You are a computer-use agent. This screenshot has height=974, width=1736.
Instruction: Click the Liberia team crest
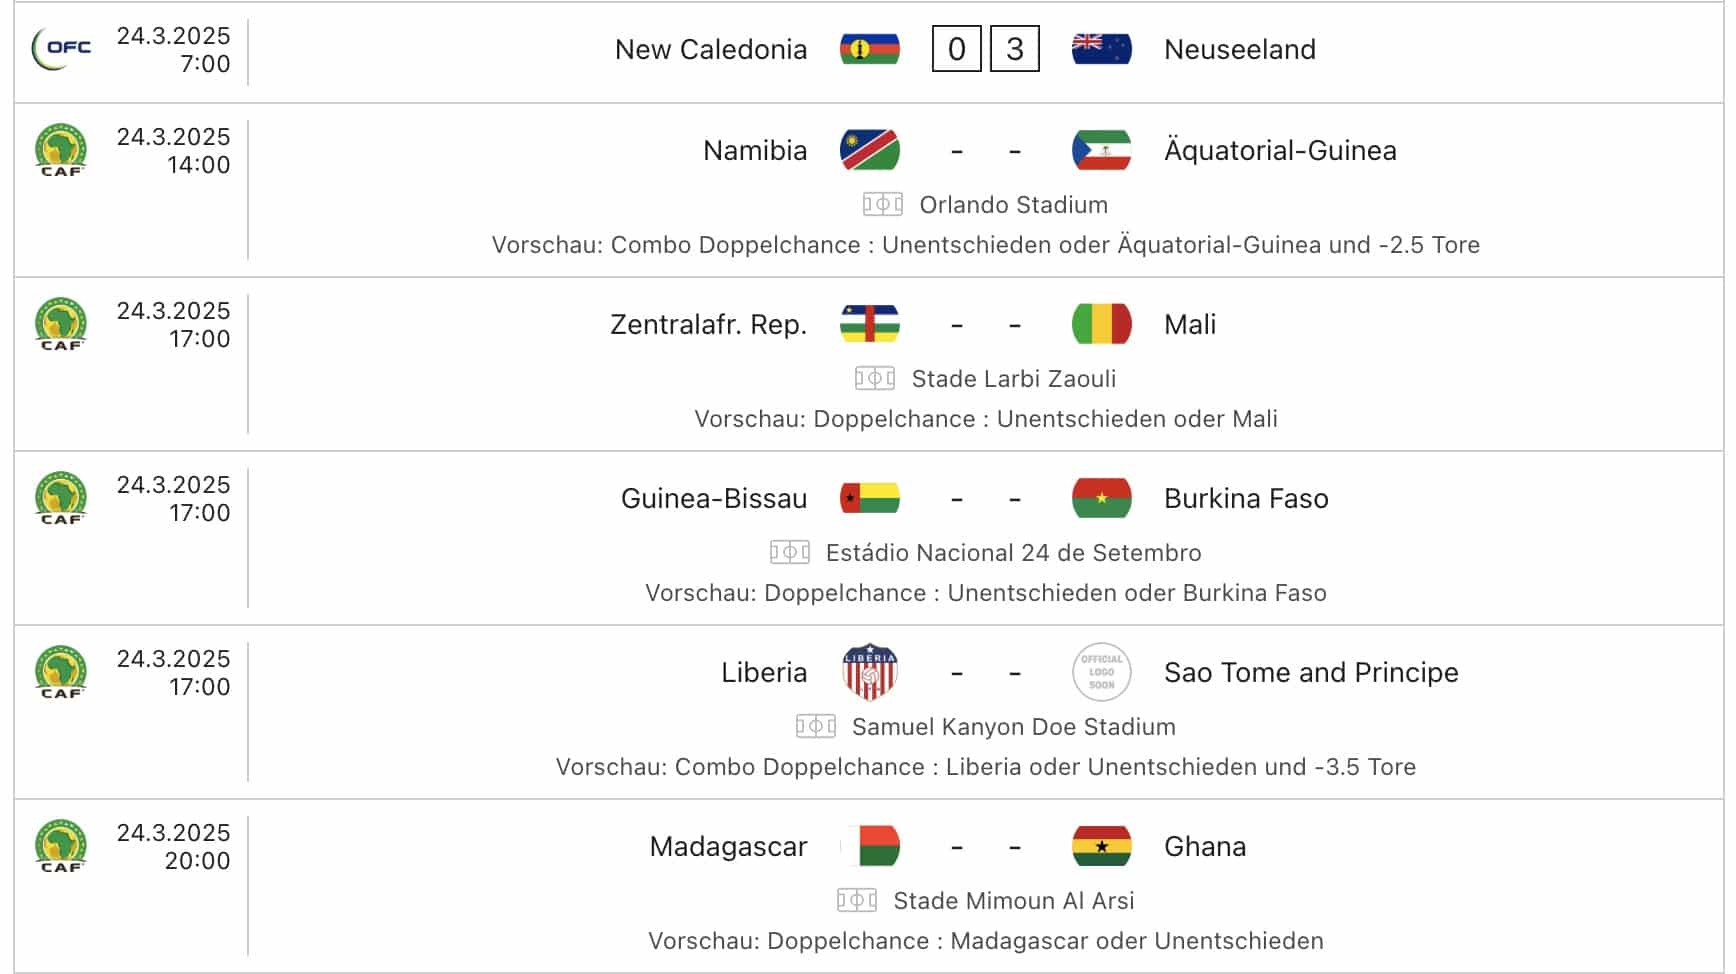click(x=870, y=672)
